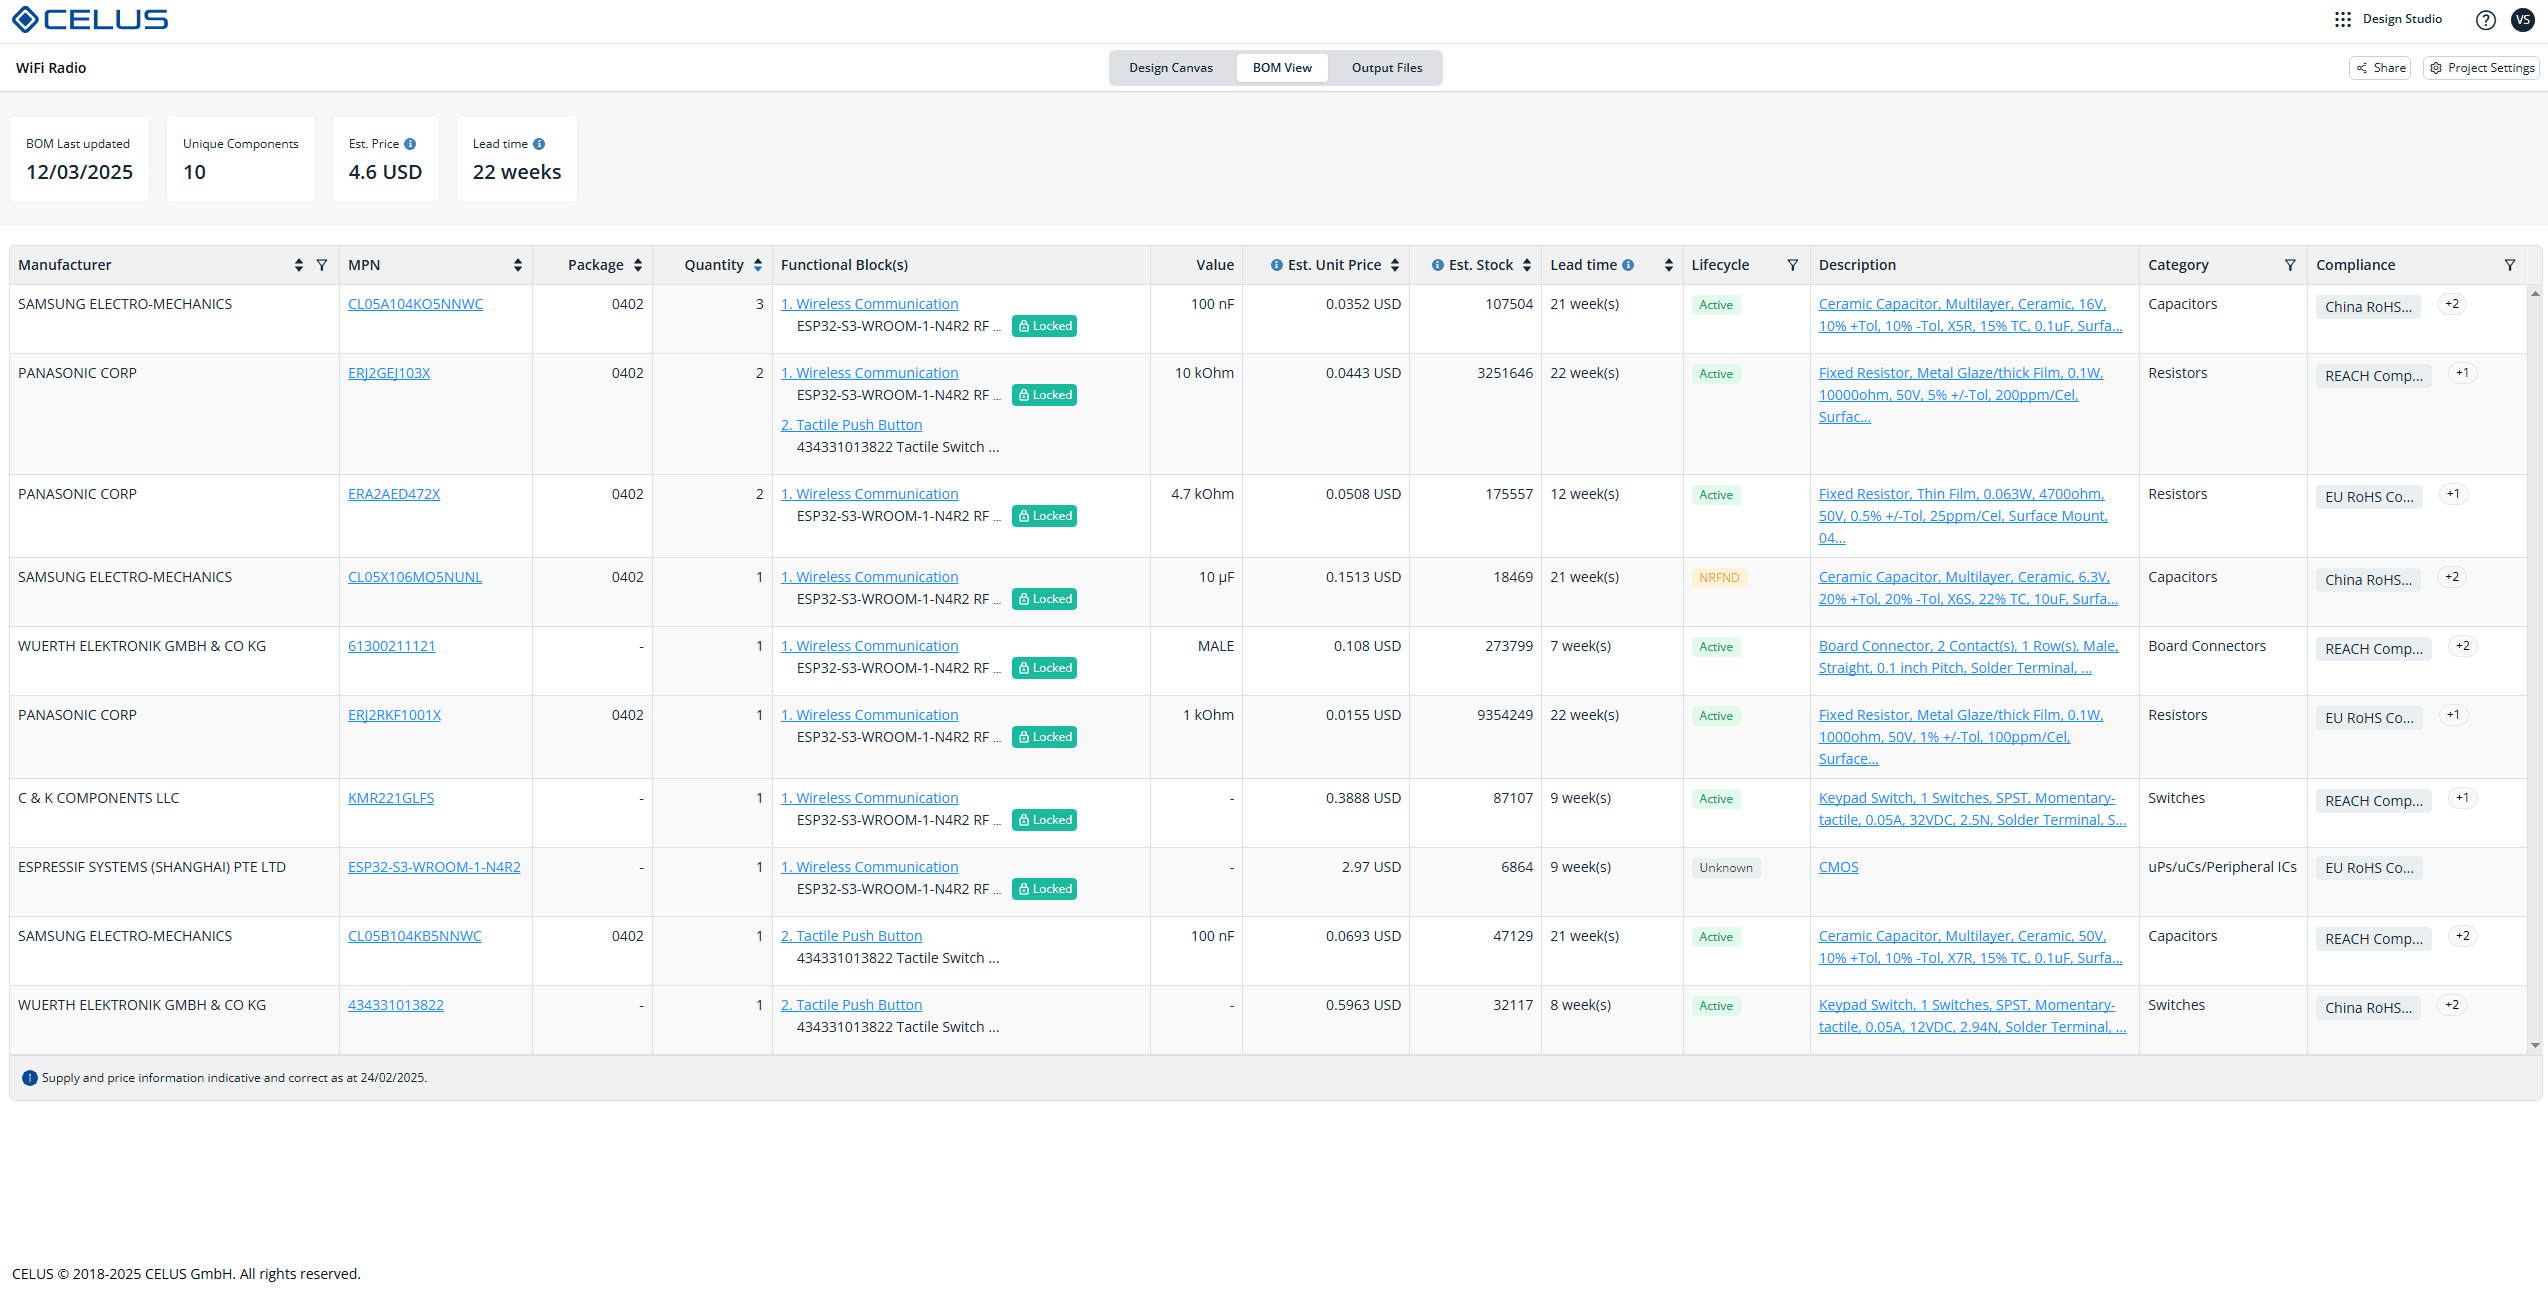Click Locked badge in KMR221GLFS row
The width and height of the screenshot is (2548, 1305).
coord(1044,820)
